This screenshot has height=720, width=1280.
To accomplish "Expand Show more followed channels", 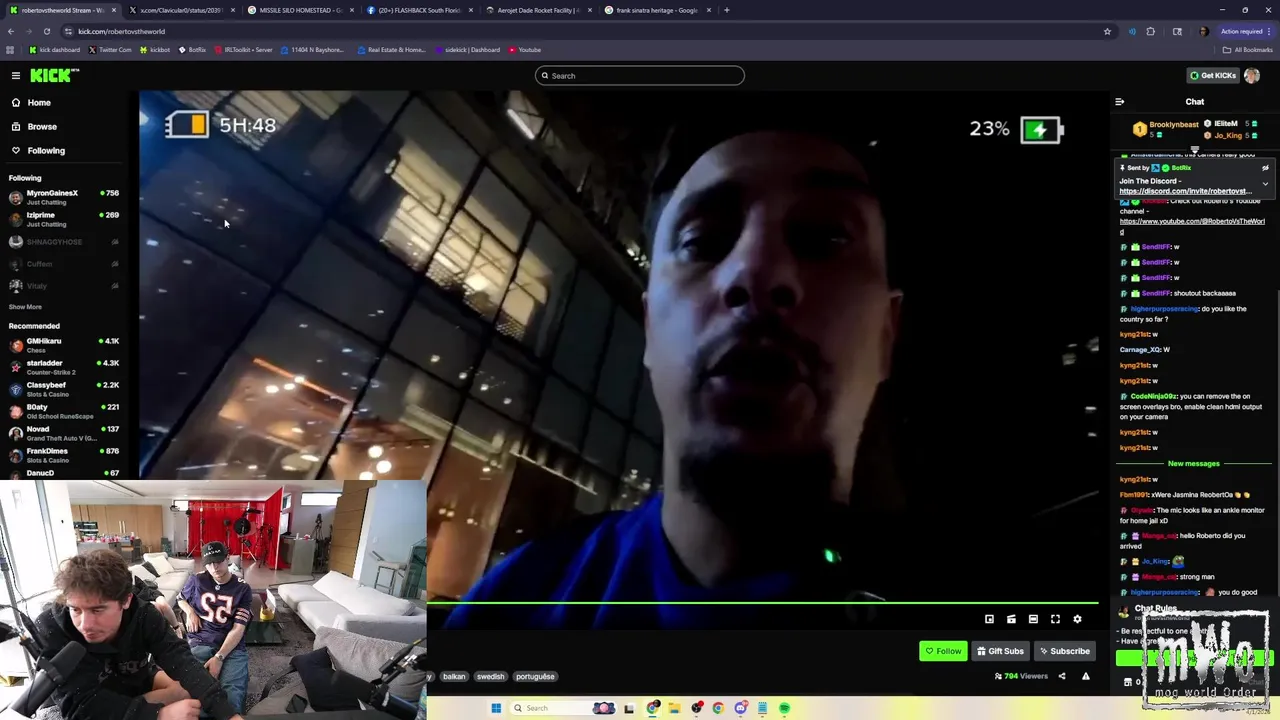I will 25,307.
